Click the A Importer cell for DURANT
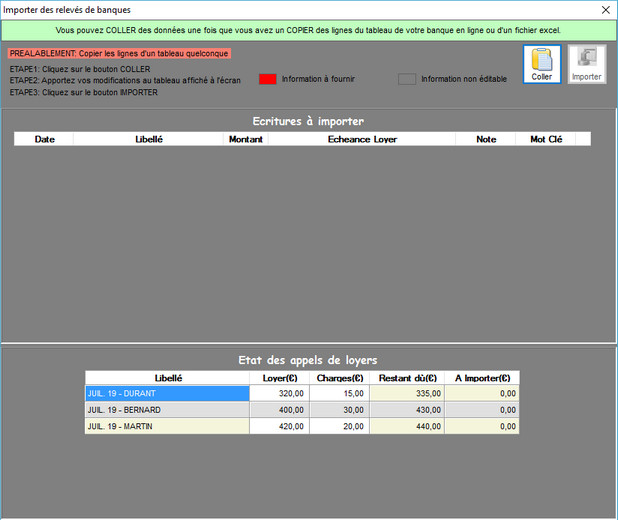 point(482,394)
